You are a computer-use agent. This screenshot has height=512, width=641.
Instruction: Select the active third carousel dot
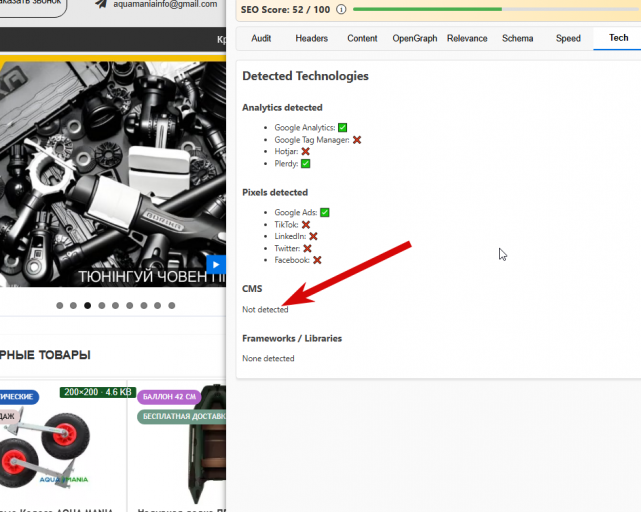point(87,305)
